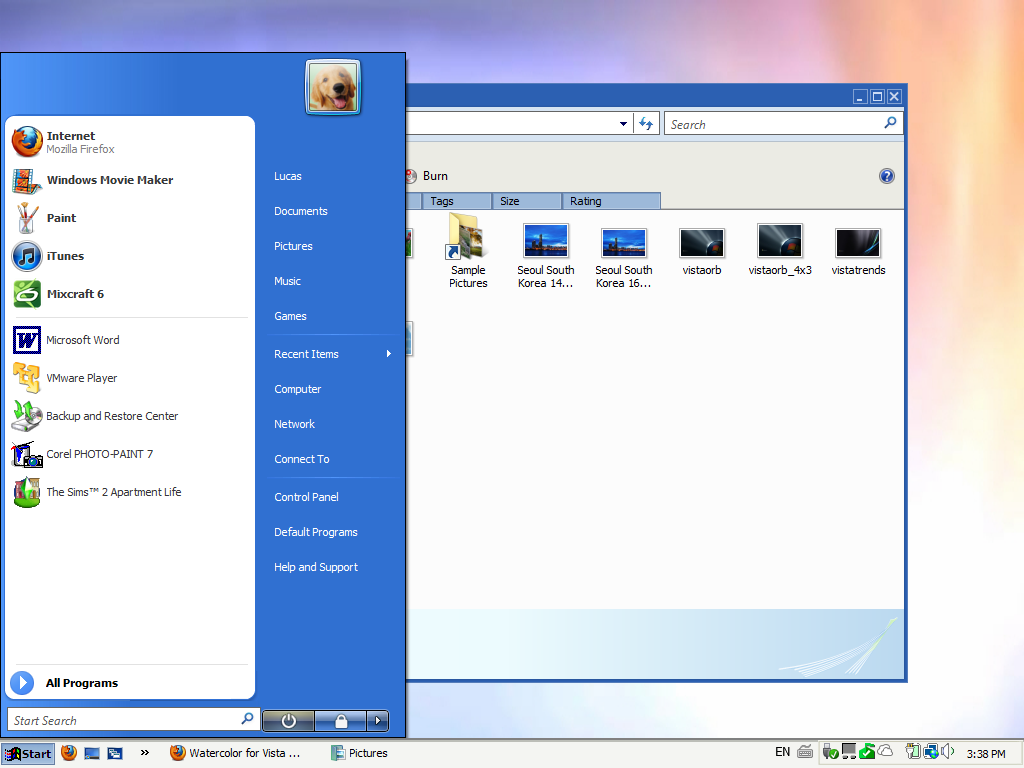Select the vistaorb image file
1024x768 pixels.
click(702, 252)
